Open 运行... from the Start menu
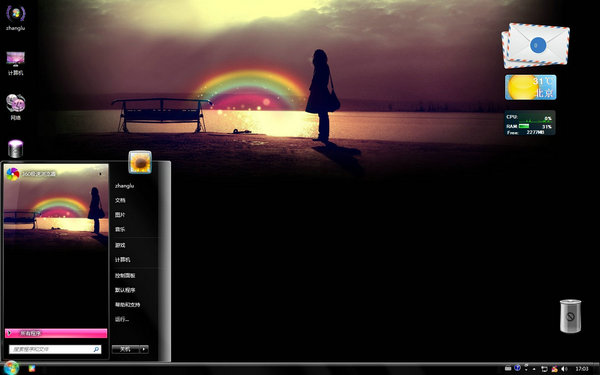 click(x=122, y=320)
